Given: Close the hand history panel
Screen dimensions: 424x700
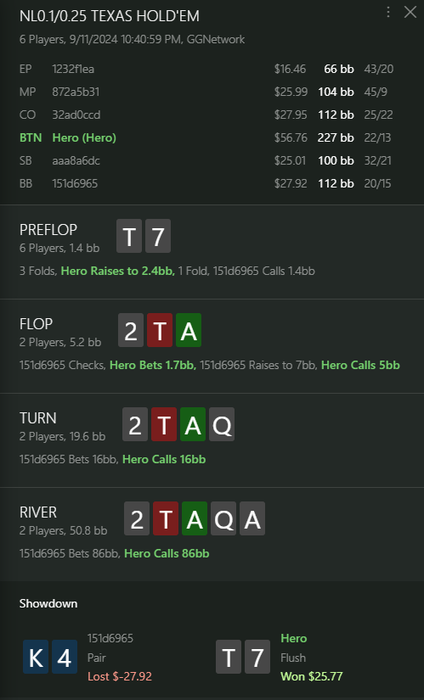Looking at the screenshot, I should tap(410, 12).
